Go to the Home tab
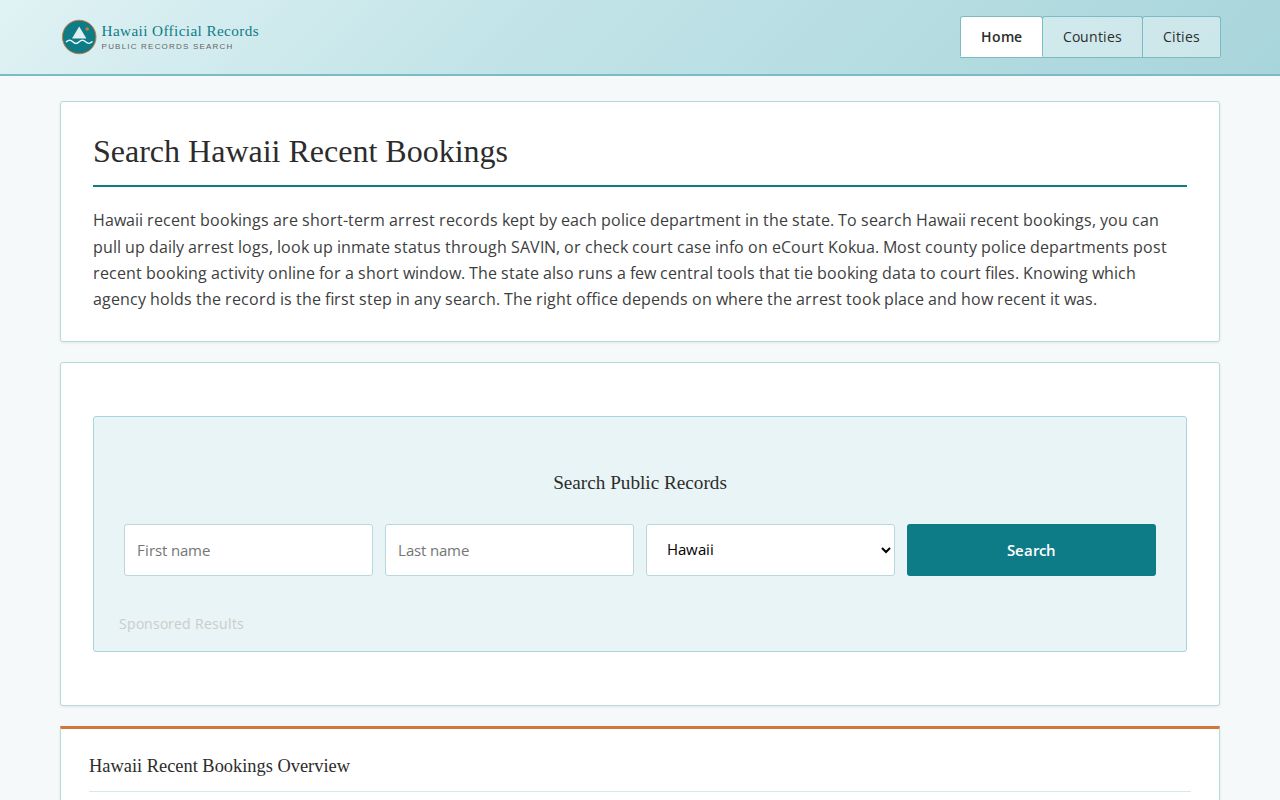The image size is (1280, 800). 1001,37
